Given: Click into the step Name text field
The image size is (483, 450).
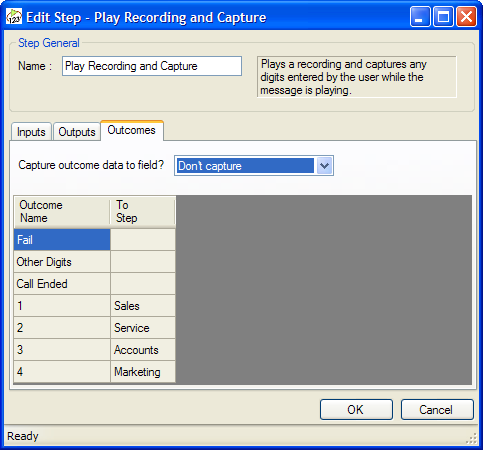Looking at the screenshot, I should pos(152,66).
